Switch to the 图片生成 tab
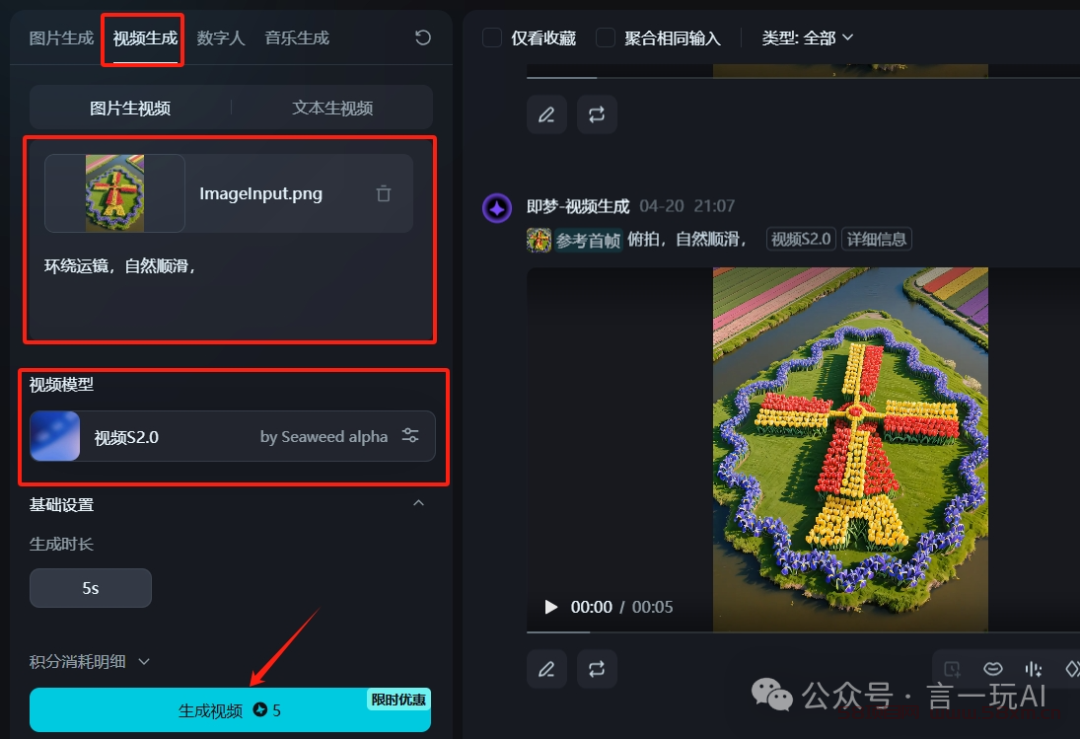This screenshot has width=1080, height=739. point(61,38)
